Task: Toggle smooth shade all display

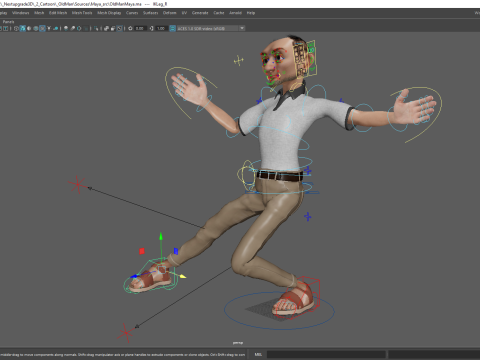Action: [x=23, y=28]
